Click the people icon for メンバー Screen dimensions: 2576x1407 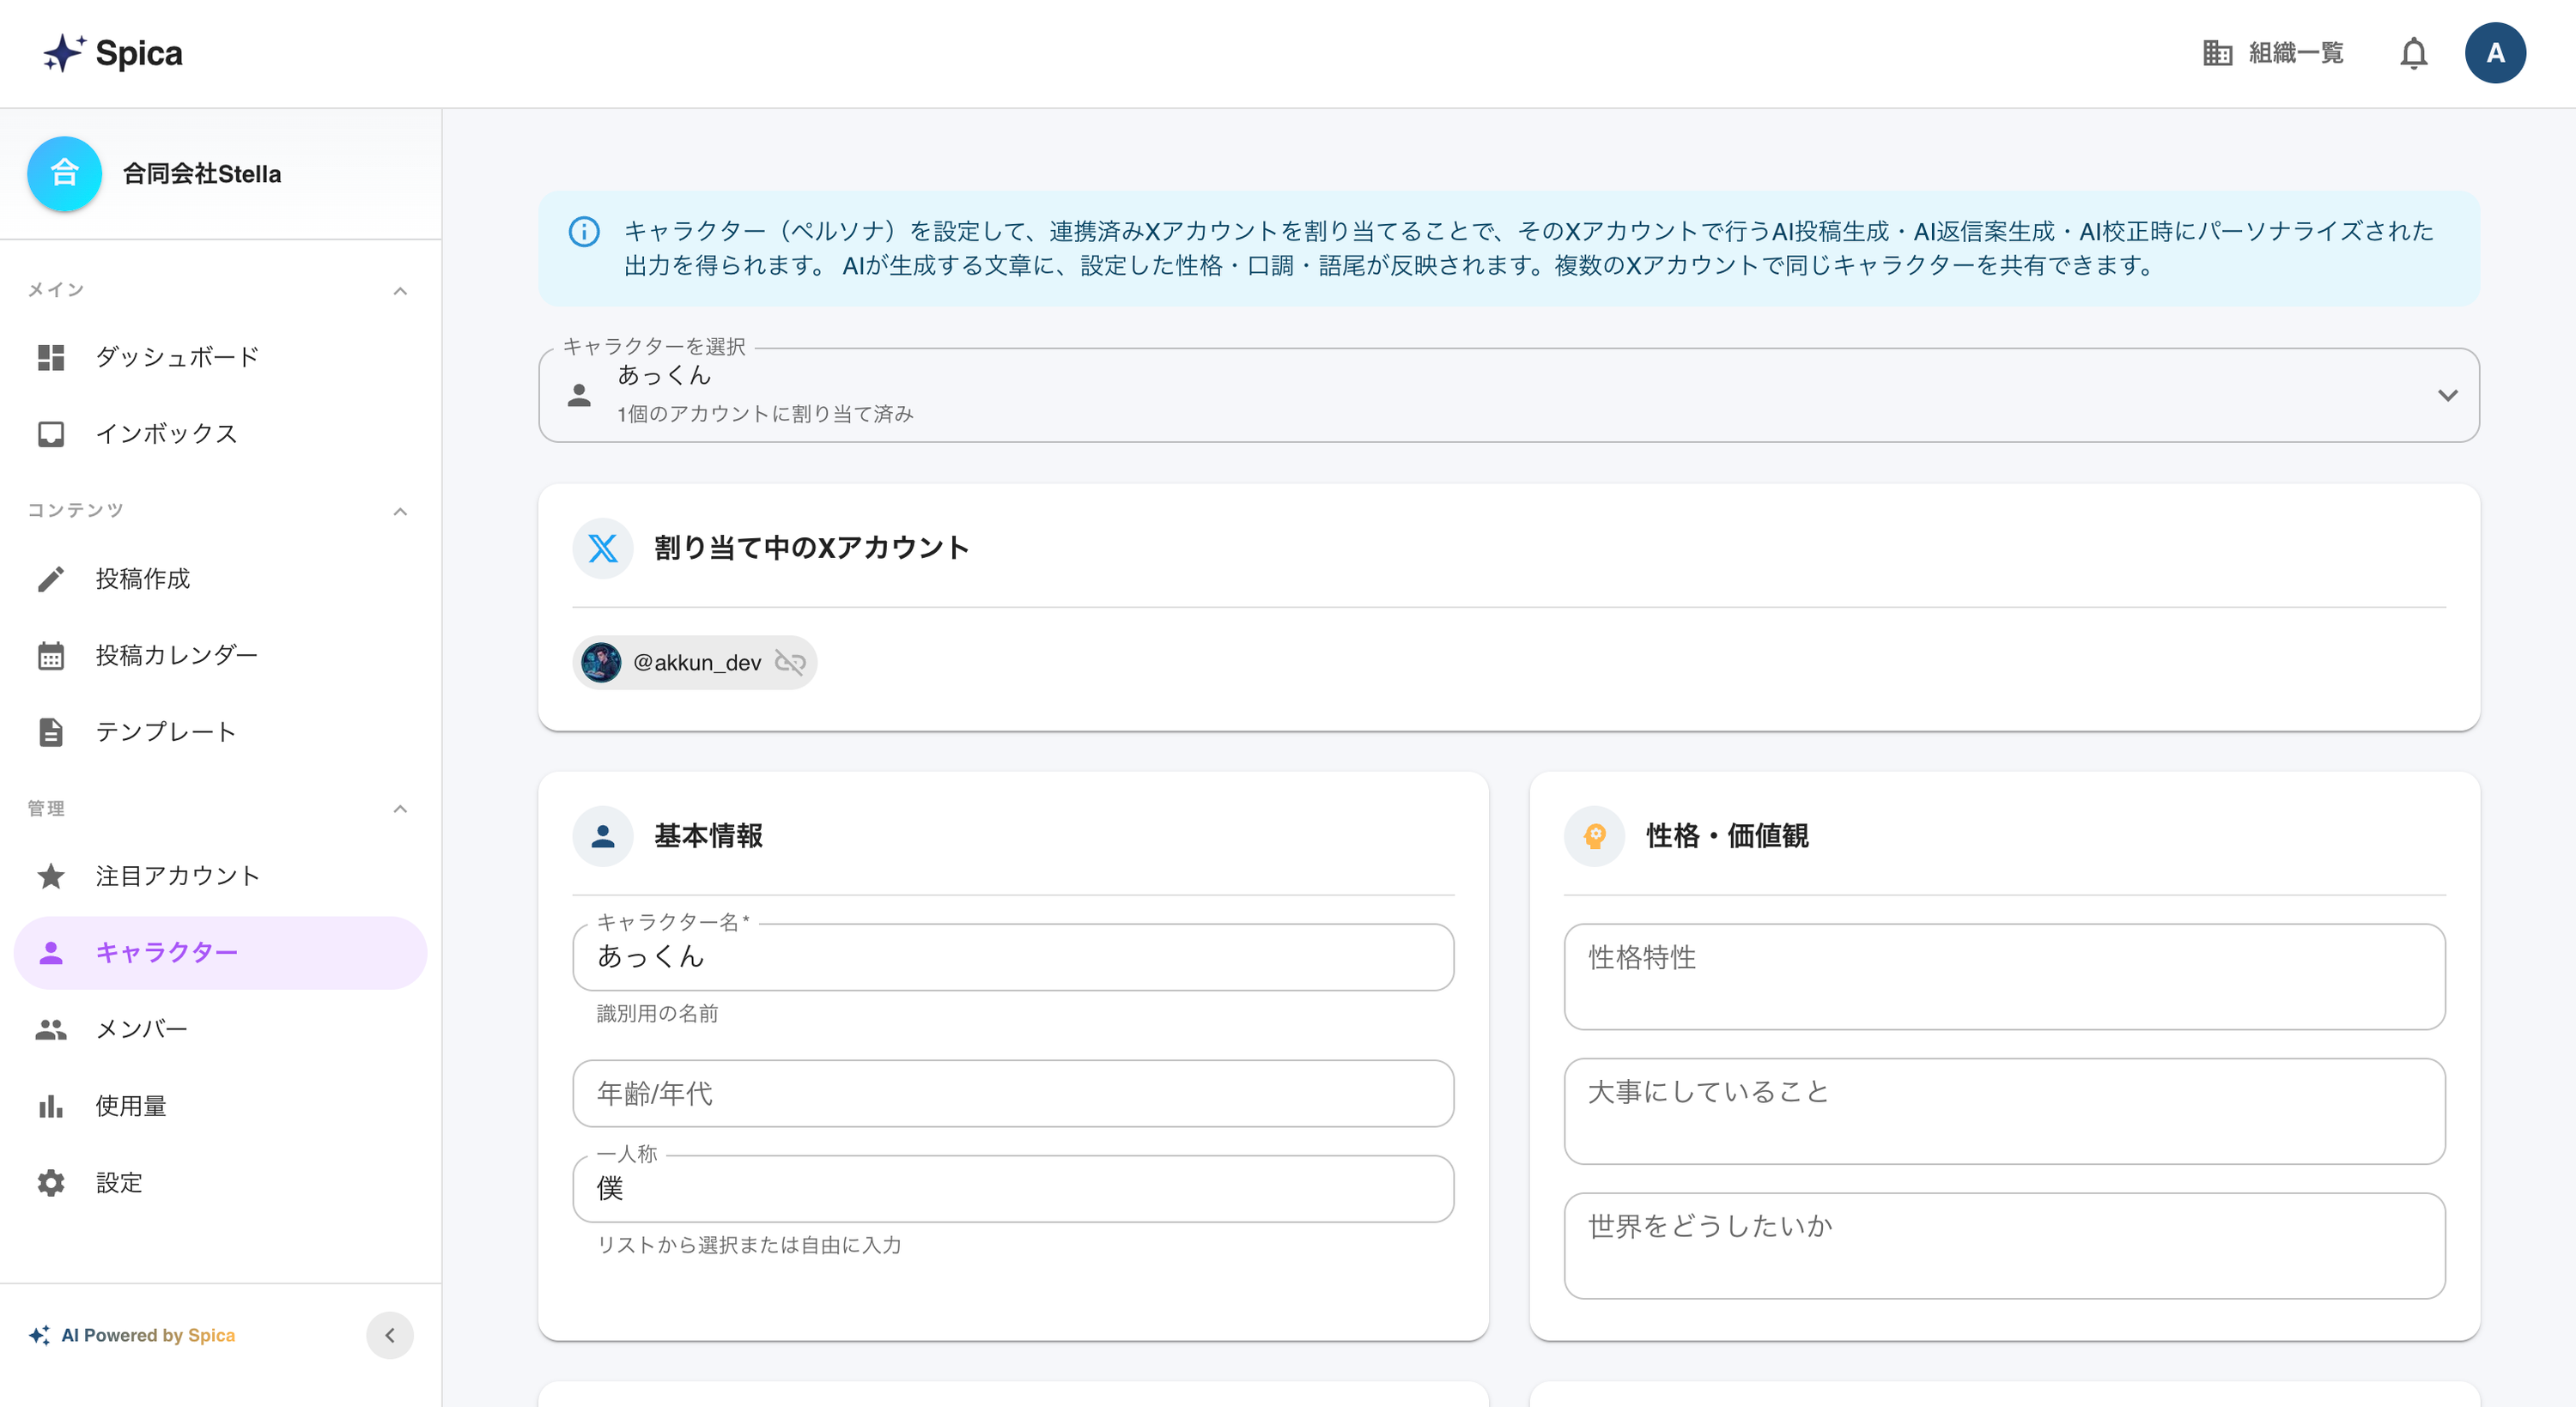click(51, 1029)
